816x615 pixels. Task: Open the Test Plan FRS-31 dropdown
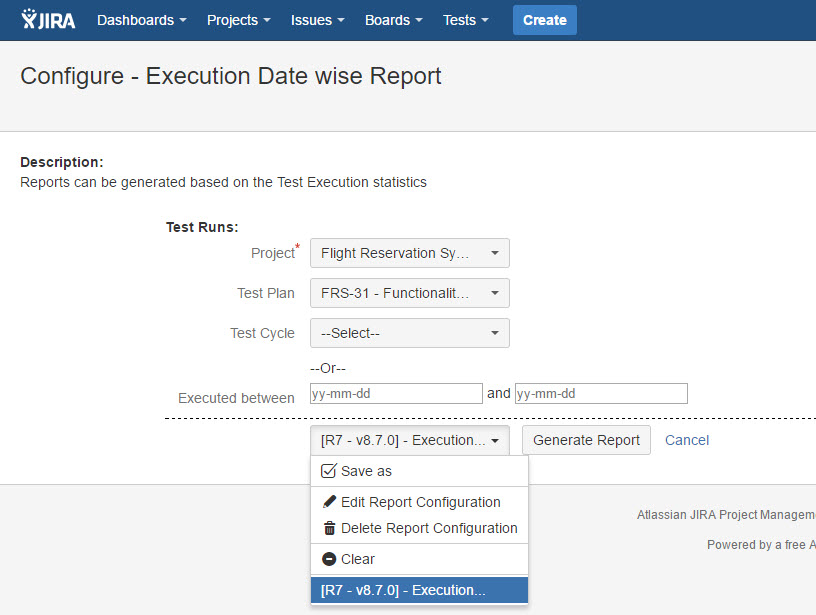pyautogui.click(x=409, y=293)
